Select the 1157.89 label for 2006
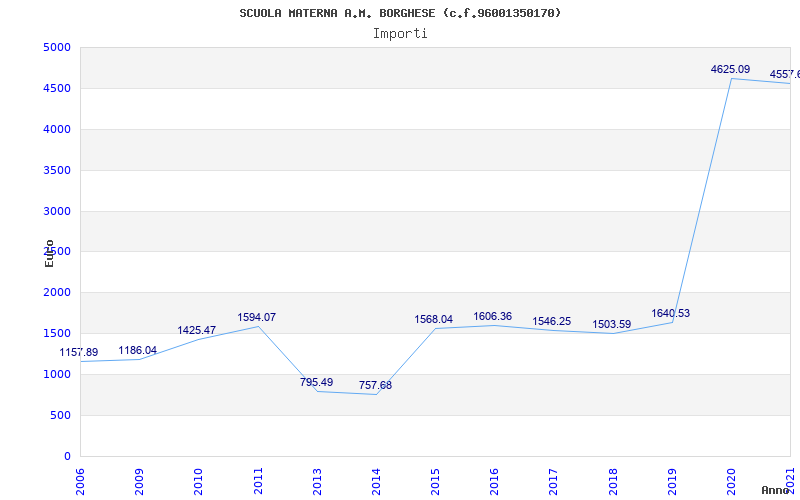This screenshot has height=500, width=800. click(x=79, y=353)
